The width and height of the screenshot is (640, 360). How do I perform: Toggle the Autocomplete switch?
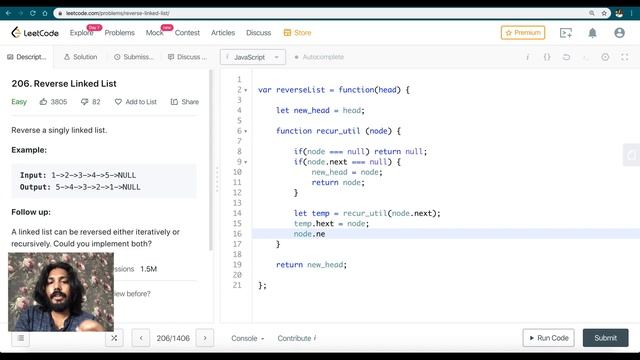[319, 57]
